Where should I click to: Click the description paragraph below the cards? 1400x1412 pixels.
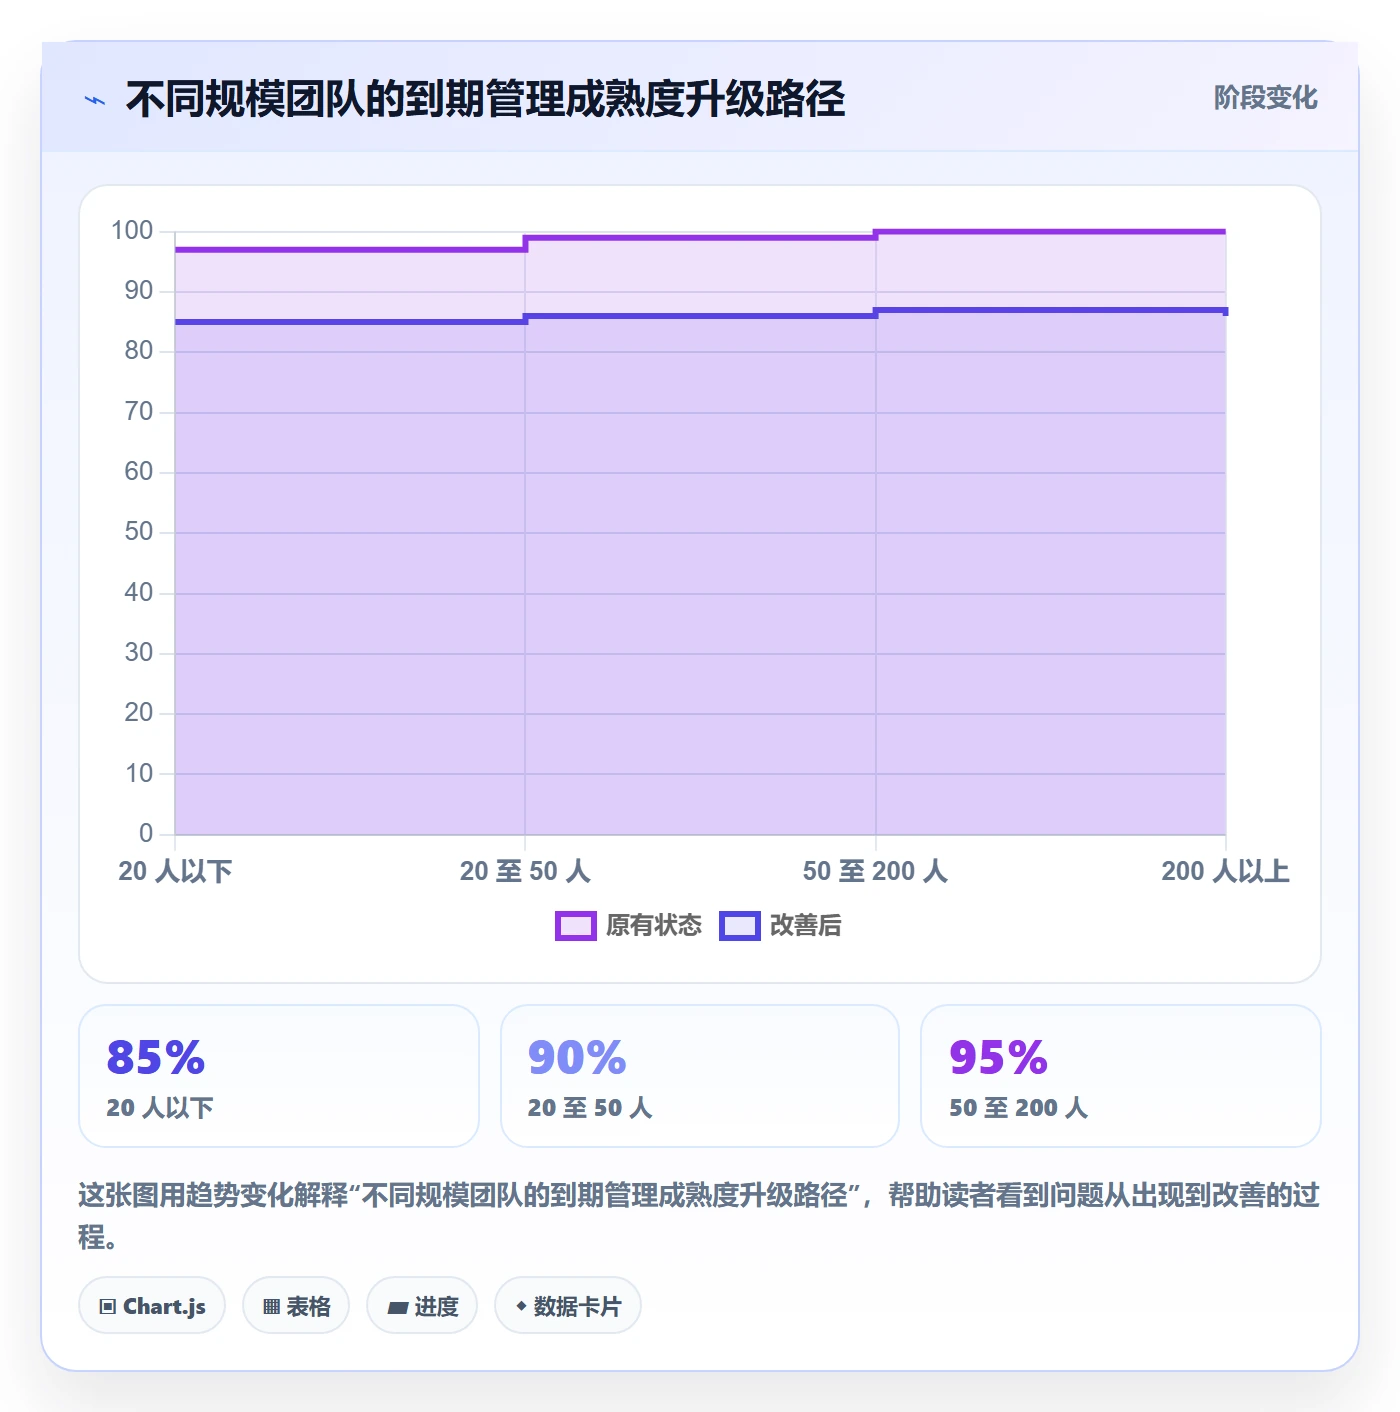click(x=699, y=1216)
